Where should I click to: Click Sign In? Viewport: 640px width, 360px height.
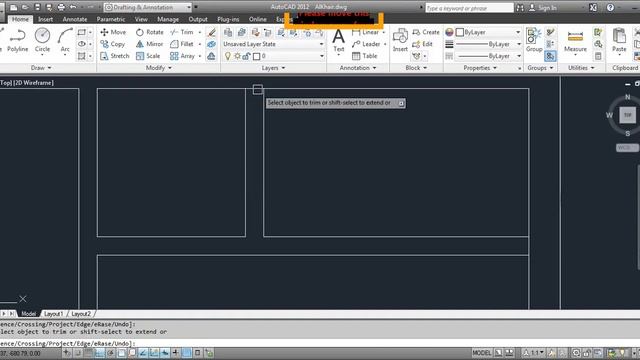(x=542, y=7)
